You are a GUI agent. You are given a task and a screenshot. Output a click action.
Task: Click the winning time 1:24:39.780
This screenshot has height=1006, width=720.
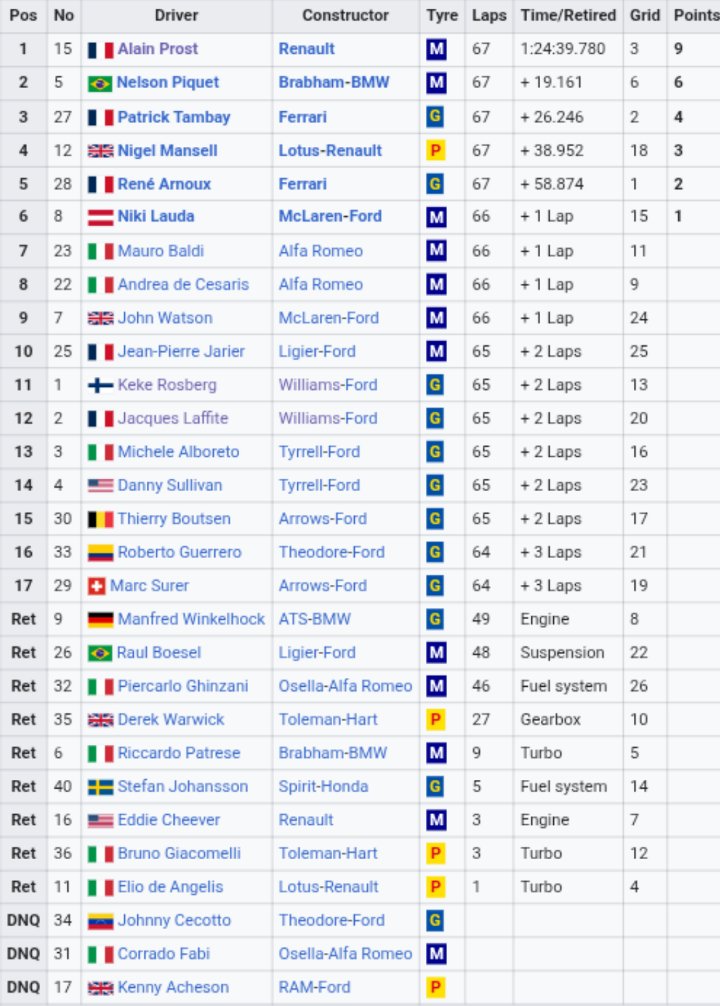(x=563, y=49)
